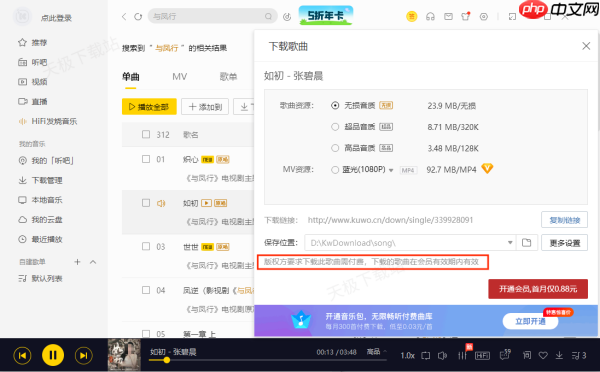Click 复制链接 button
Screen dimensions: 600x372
click(564, 220)
